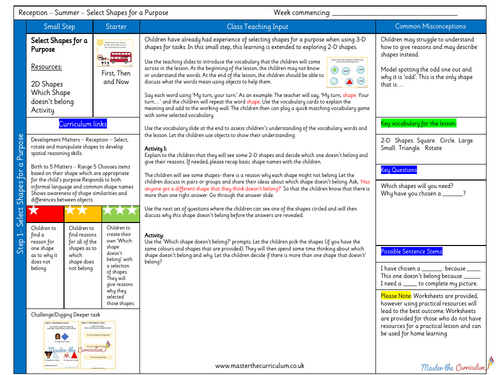Select the 'Common Misconceptions' column header
The image size is (500, 375).
point(431,27)
